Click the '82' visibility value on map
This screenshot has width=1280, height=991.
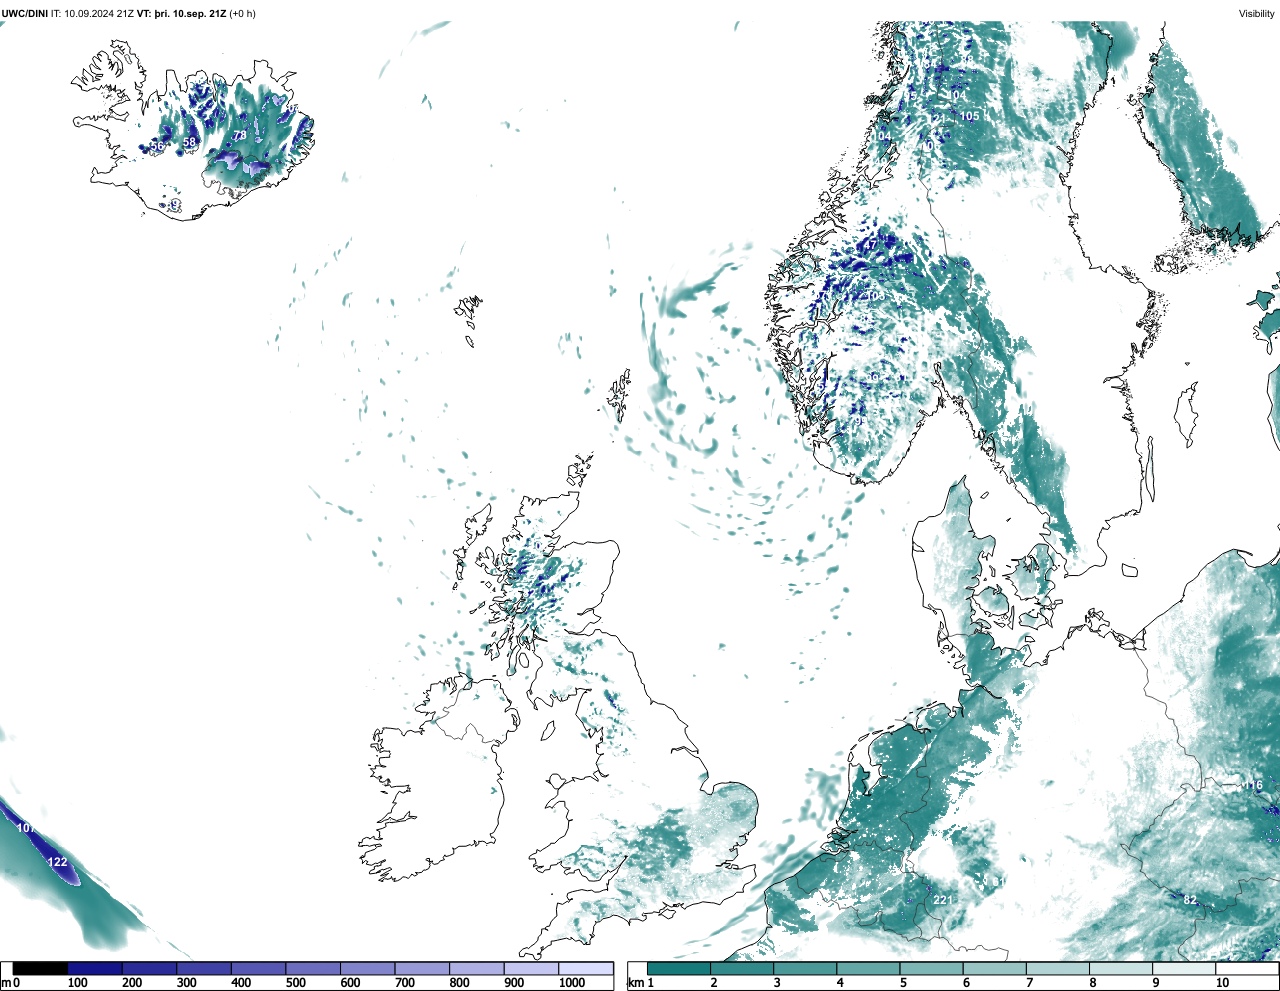(1190, 900)
